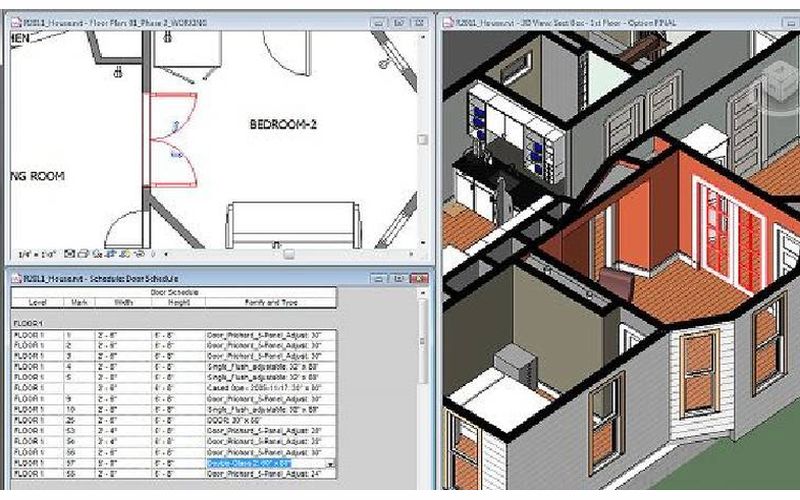Click Single_Flush family cell in Mark 10 row

tap(271, 410)
